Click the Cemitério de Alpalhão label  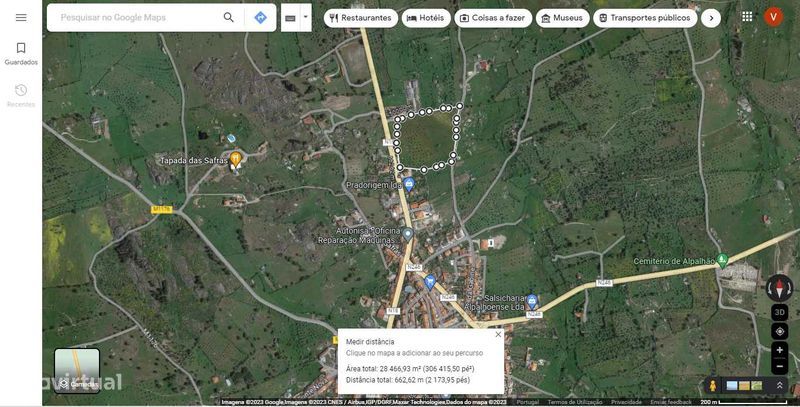674,261
